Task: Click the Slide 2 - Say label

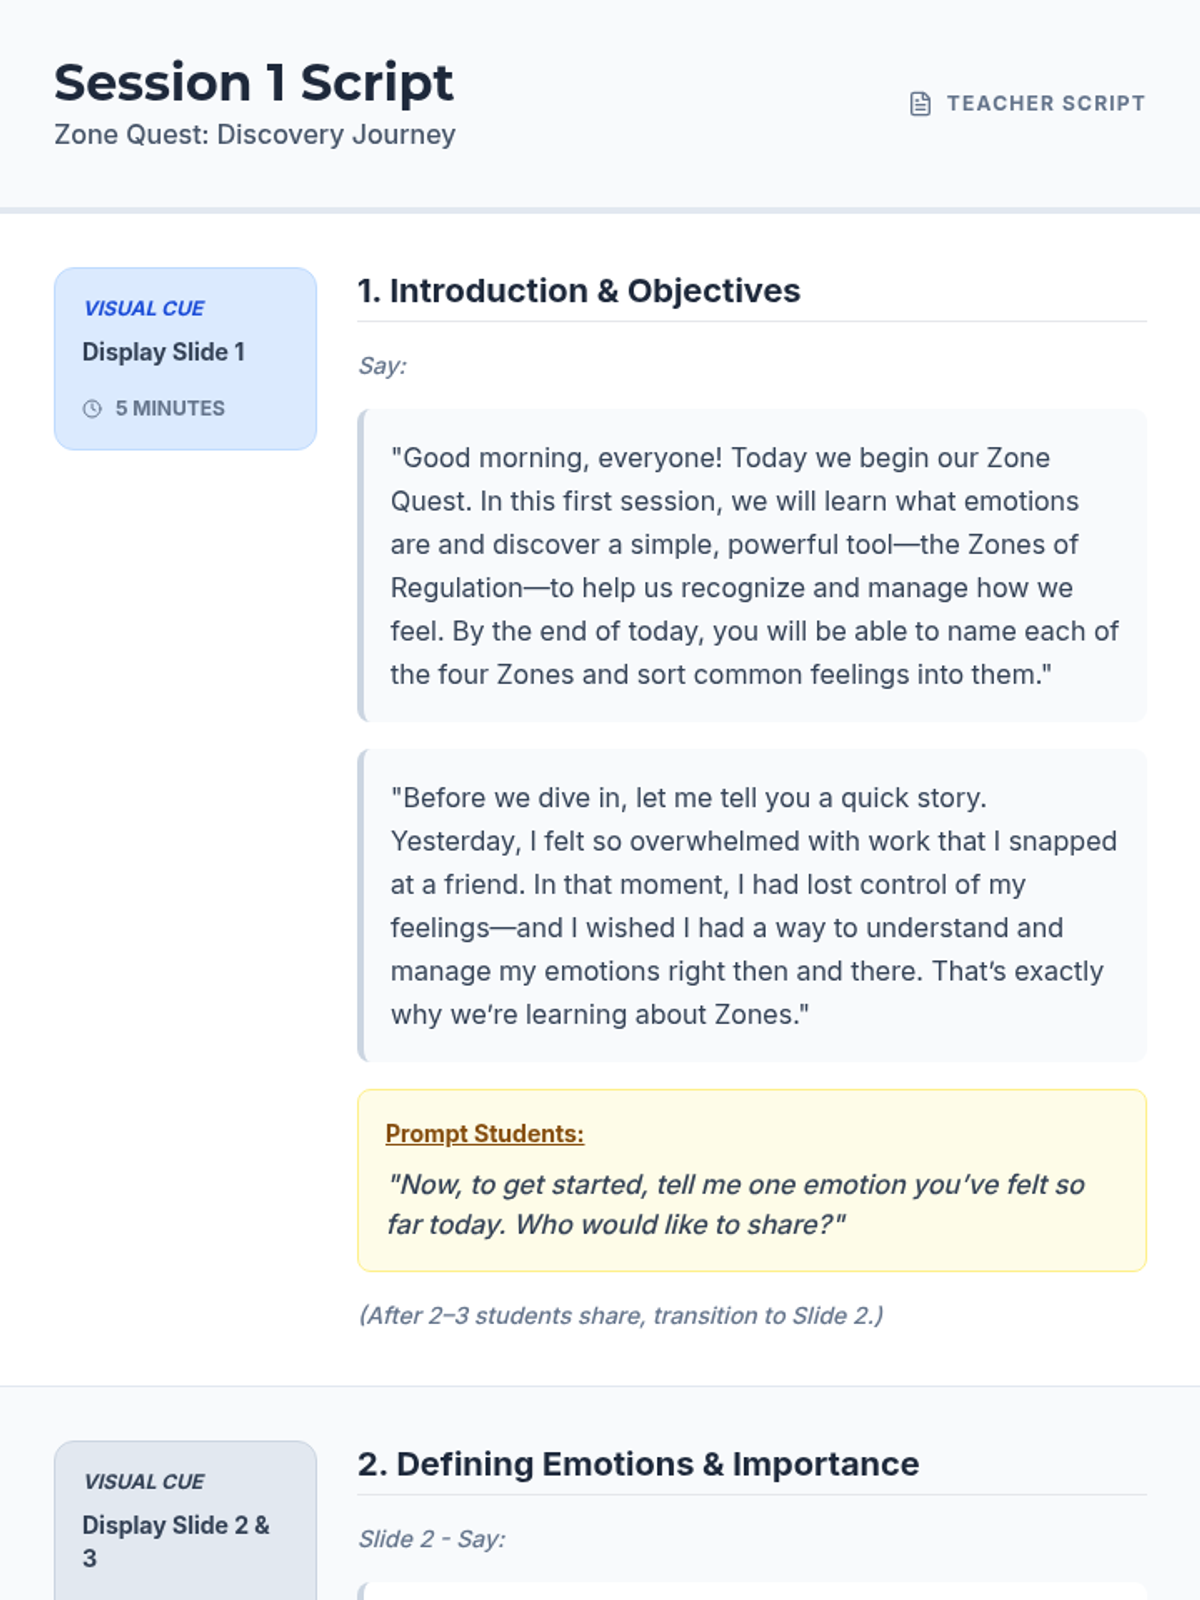Action: [x=432, y=1539]
